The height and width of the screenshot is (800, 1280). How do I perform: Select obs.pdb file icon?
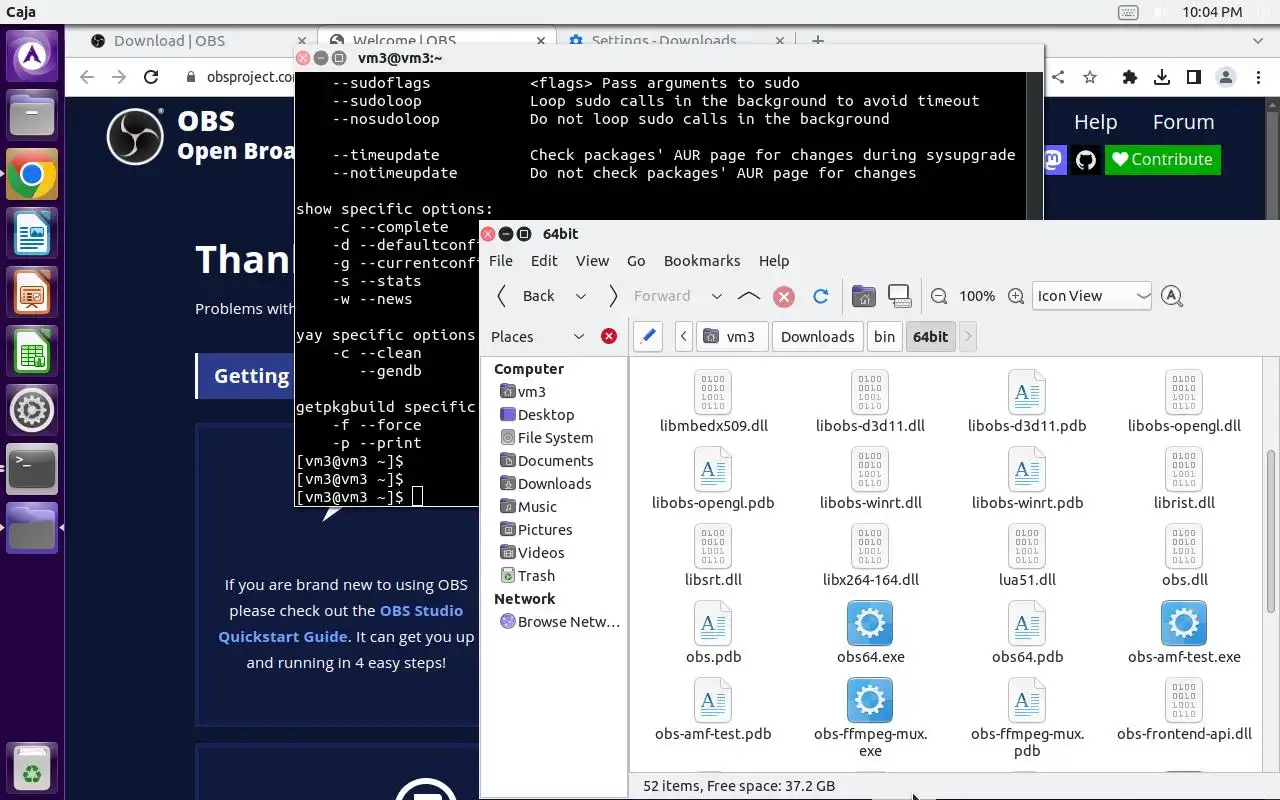(713, 622)
